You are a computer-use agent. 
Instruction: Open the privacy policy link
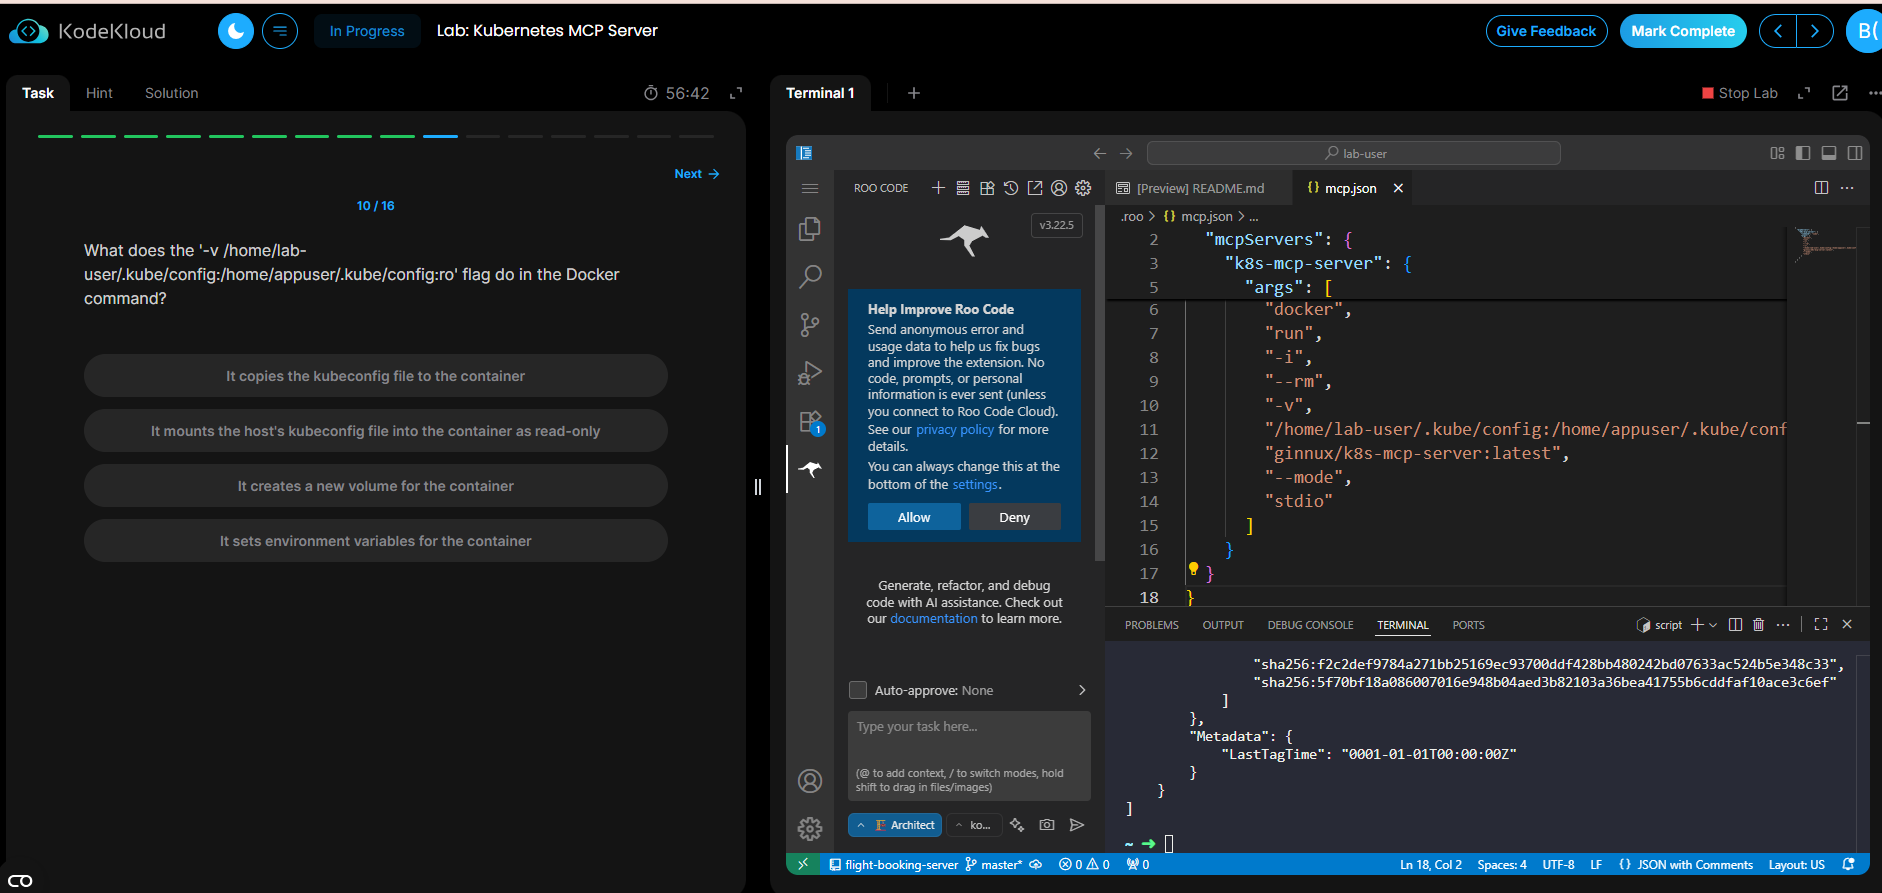(x=955, y=429)
